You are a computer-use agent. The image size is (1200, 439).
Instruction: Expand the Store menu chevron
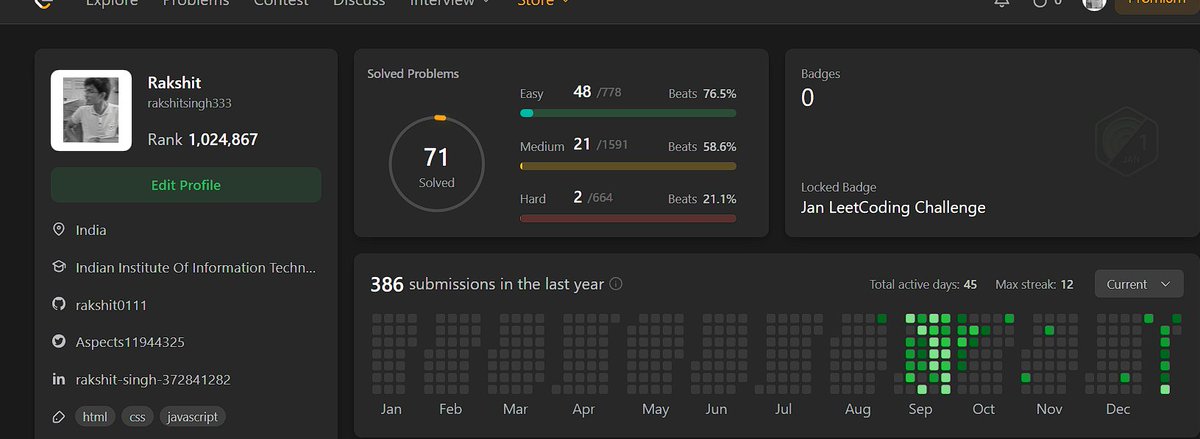565,3
